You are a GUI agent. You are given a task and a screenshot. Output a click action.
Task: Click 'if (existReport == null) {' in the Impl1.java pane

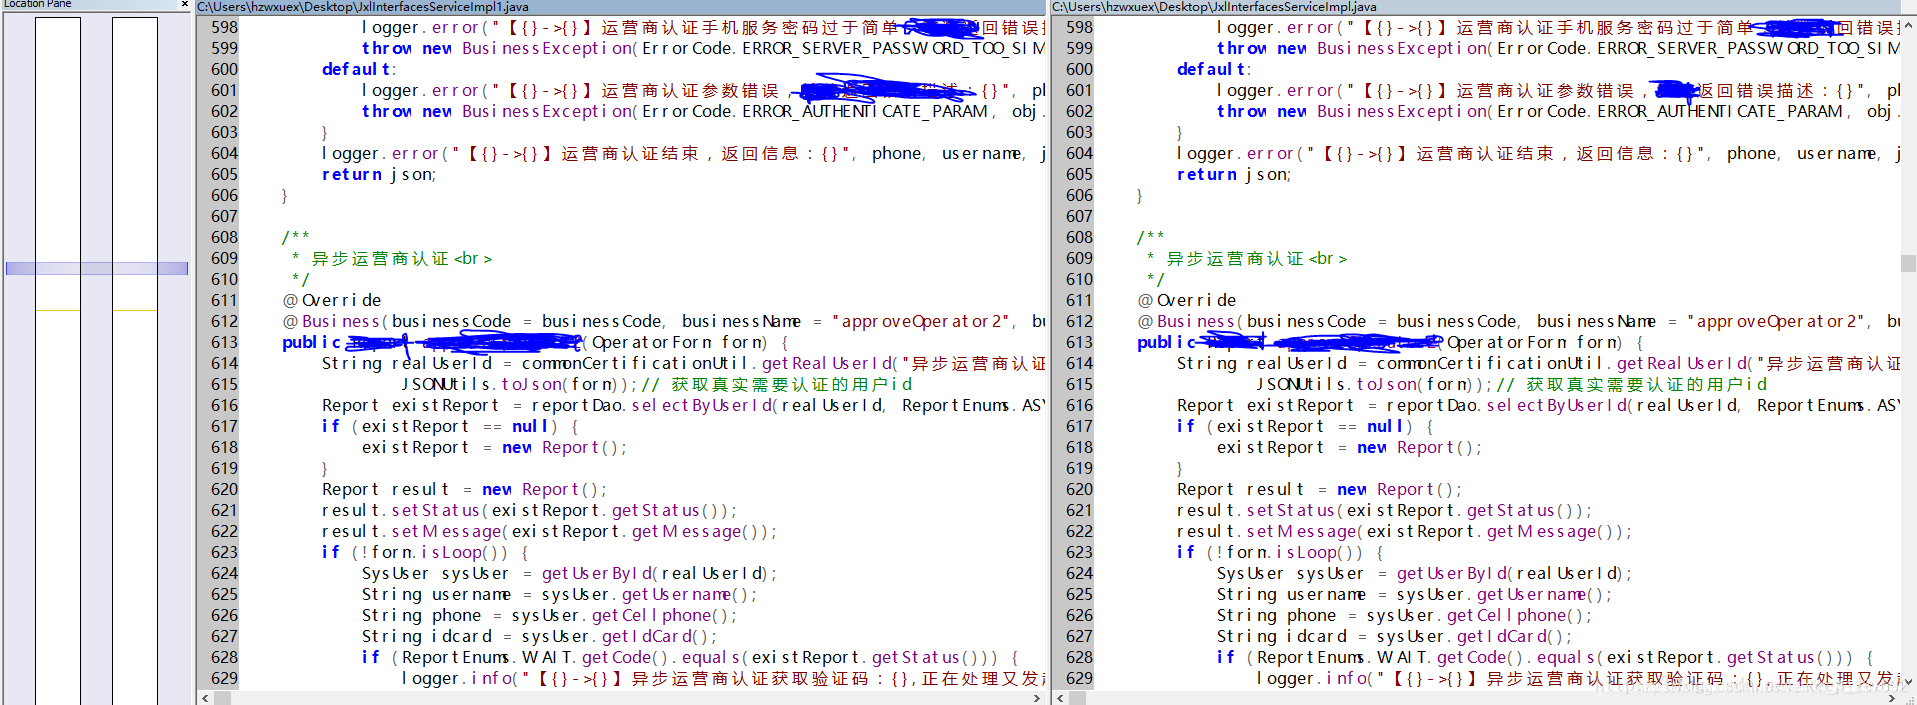click(x=450, y=426)
